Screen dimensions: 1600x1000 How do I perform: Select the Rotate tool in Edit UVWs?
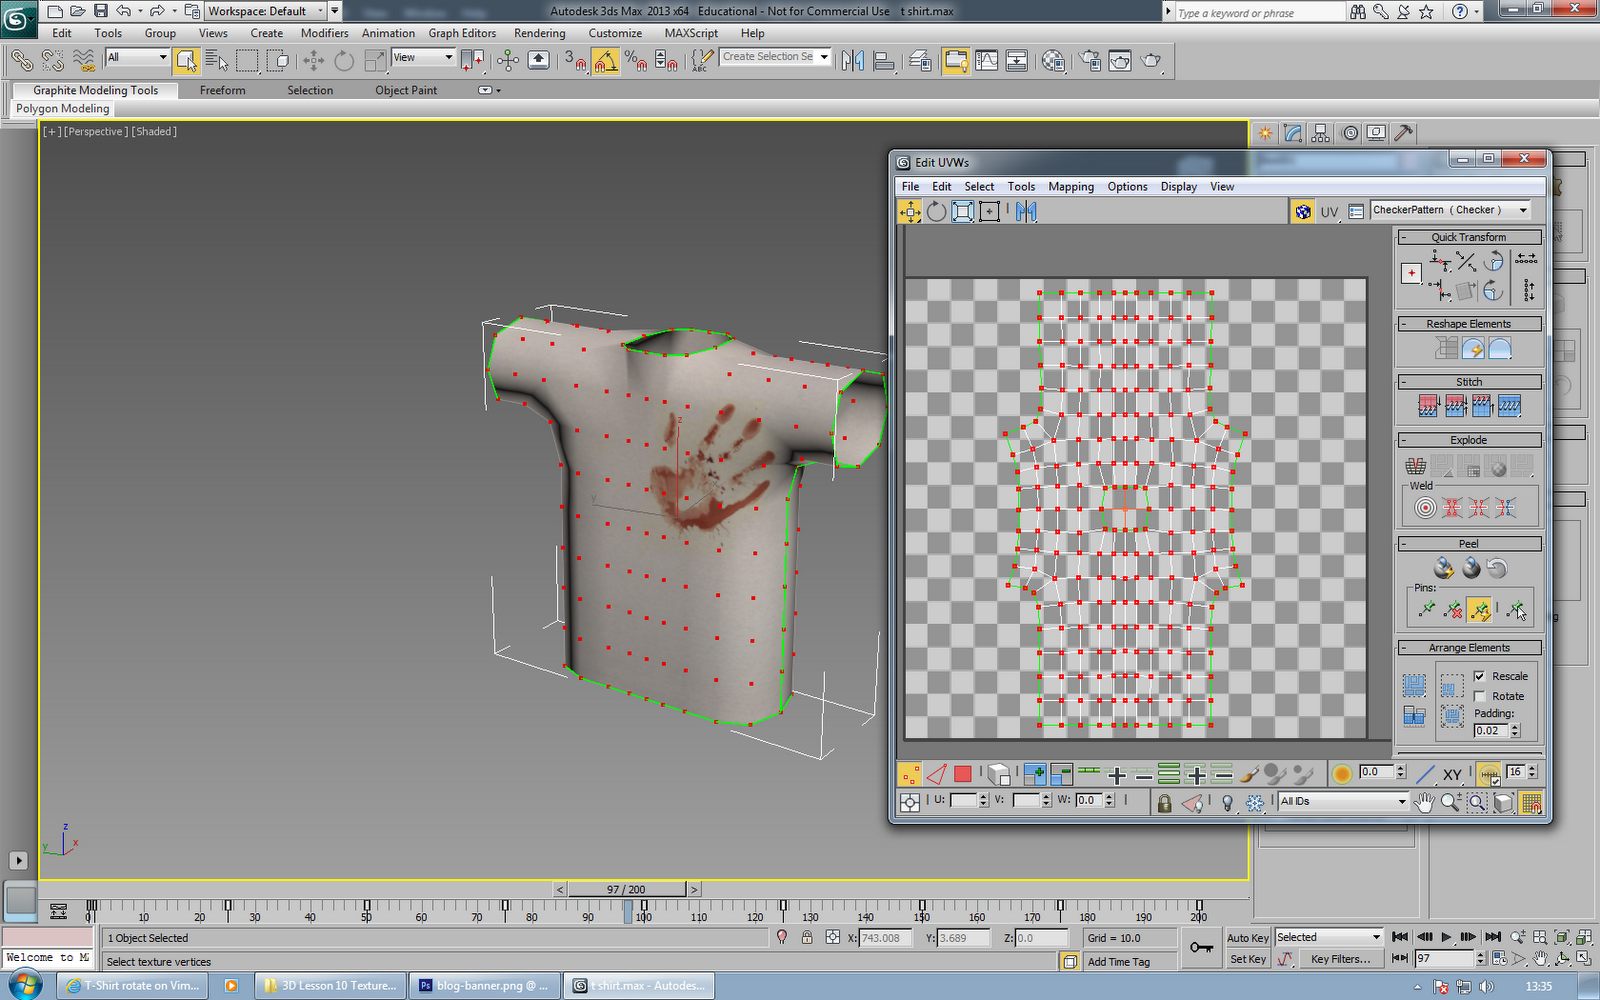[936, 211]
